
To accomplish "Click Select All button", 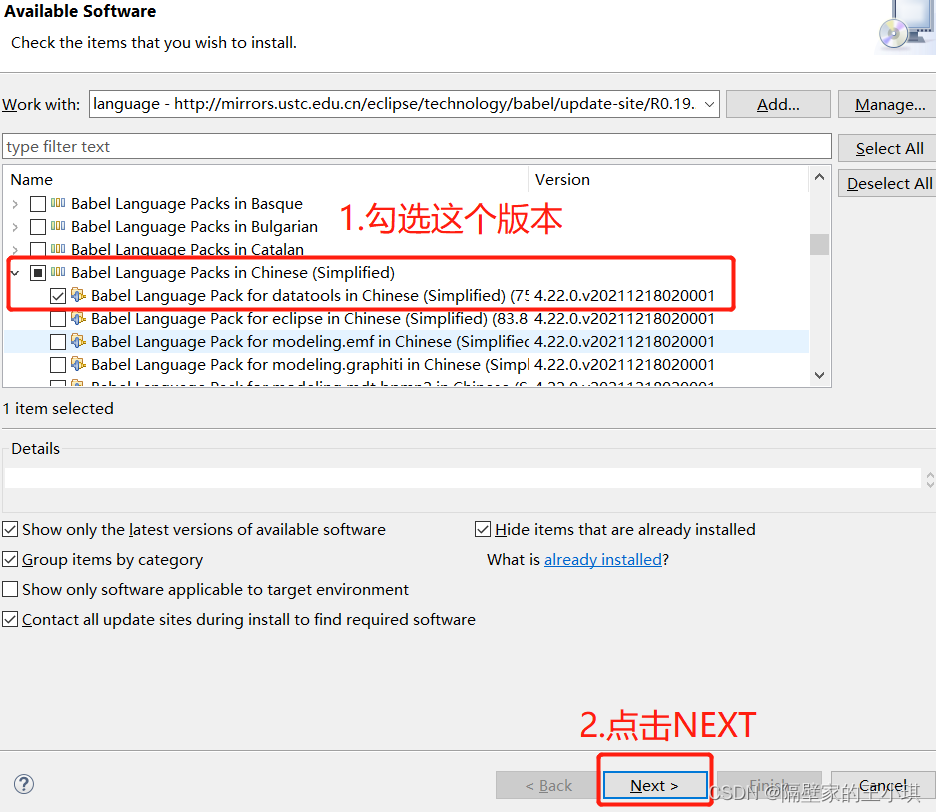I will [888, 148].
